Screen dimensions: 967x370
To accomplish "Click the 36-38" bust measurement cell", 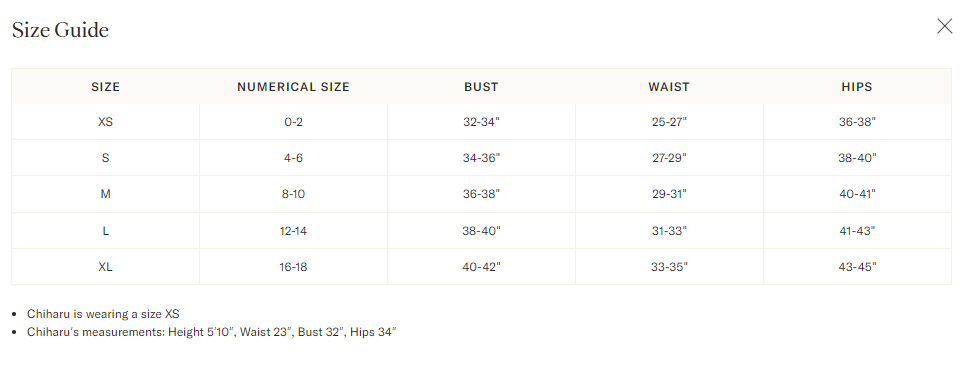I will (x=481, y=194).
